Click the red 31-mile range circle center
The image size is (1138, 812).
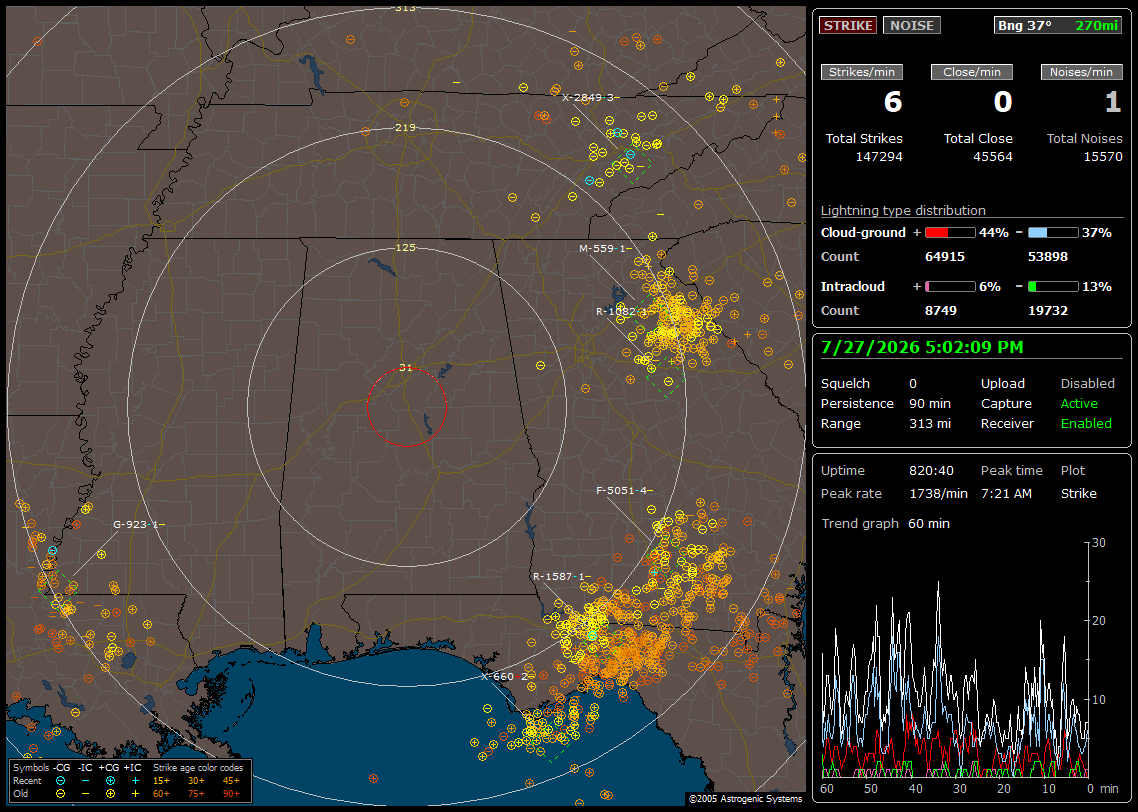tap(406, 407)
